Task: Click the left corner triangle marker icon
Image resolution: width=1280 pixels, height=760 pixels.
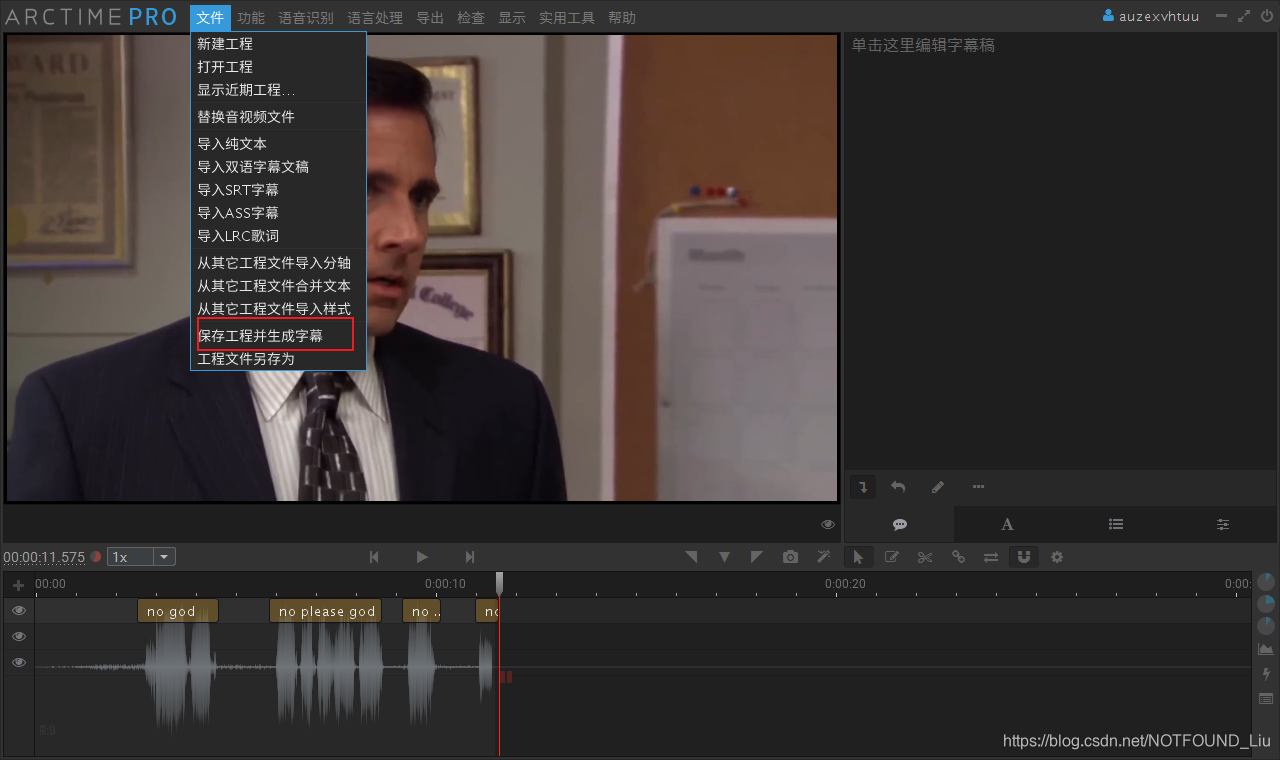Action: pos(691,557)
